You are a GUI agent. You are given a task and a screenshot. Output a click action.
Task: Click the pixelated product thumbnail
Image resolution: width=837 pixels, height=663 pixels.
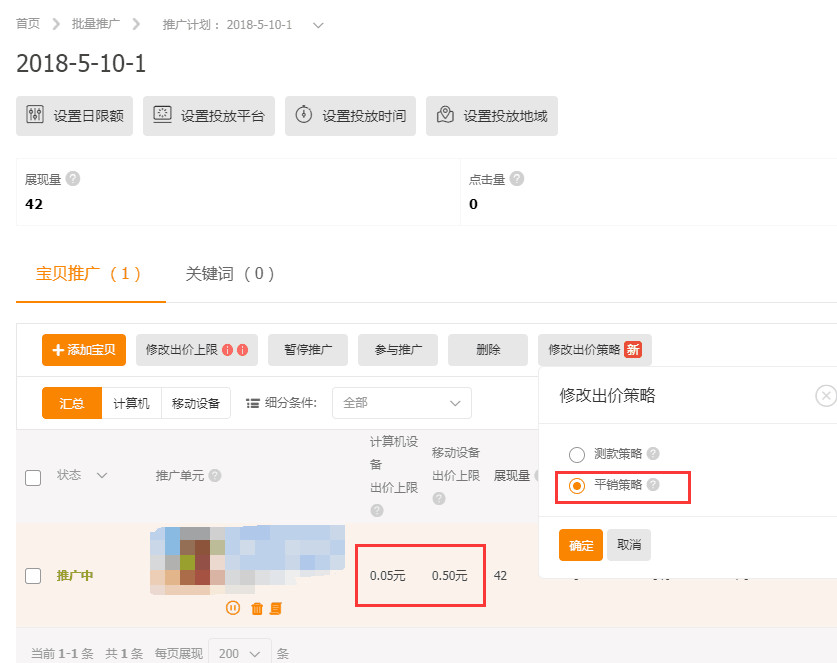tap(248, 560)
